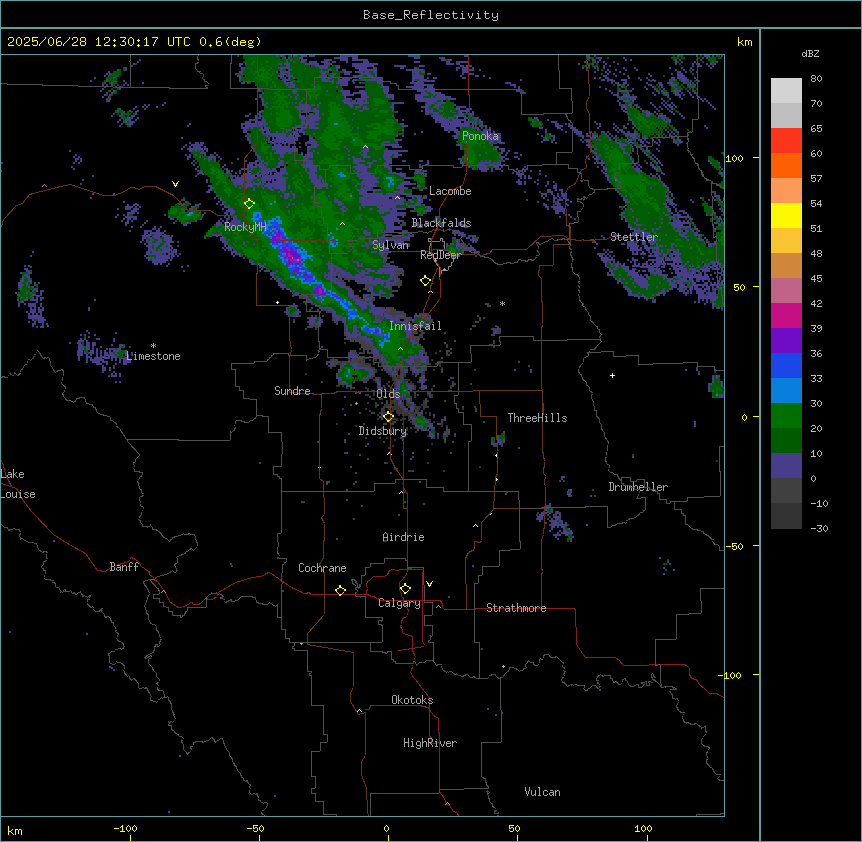Click the yellow diamond marker below Cochrane

coord(340,590)
